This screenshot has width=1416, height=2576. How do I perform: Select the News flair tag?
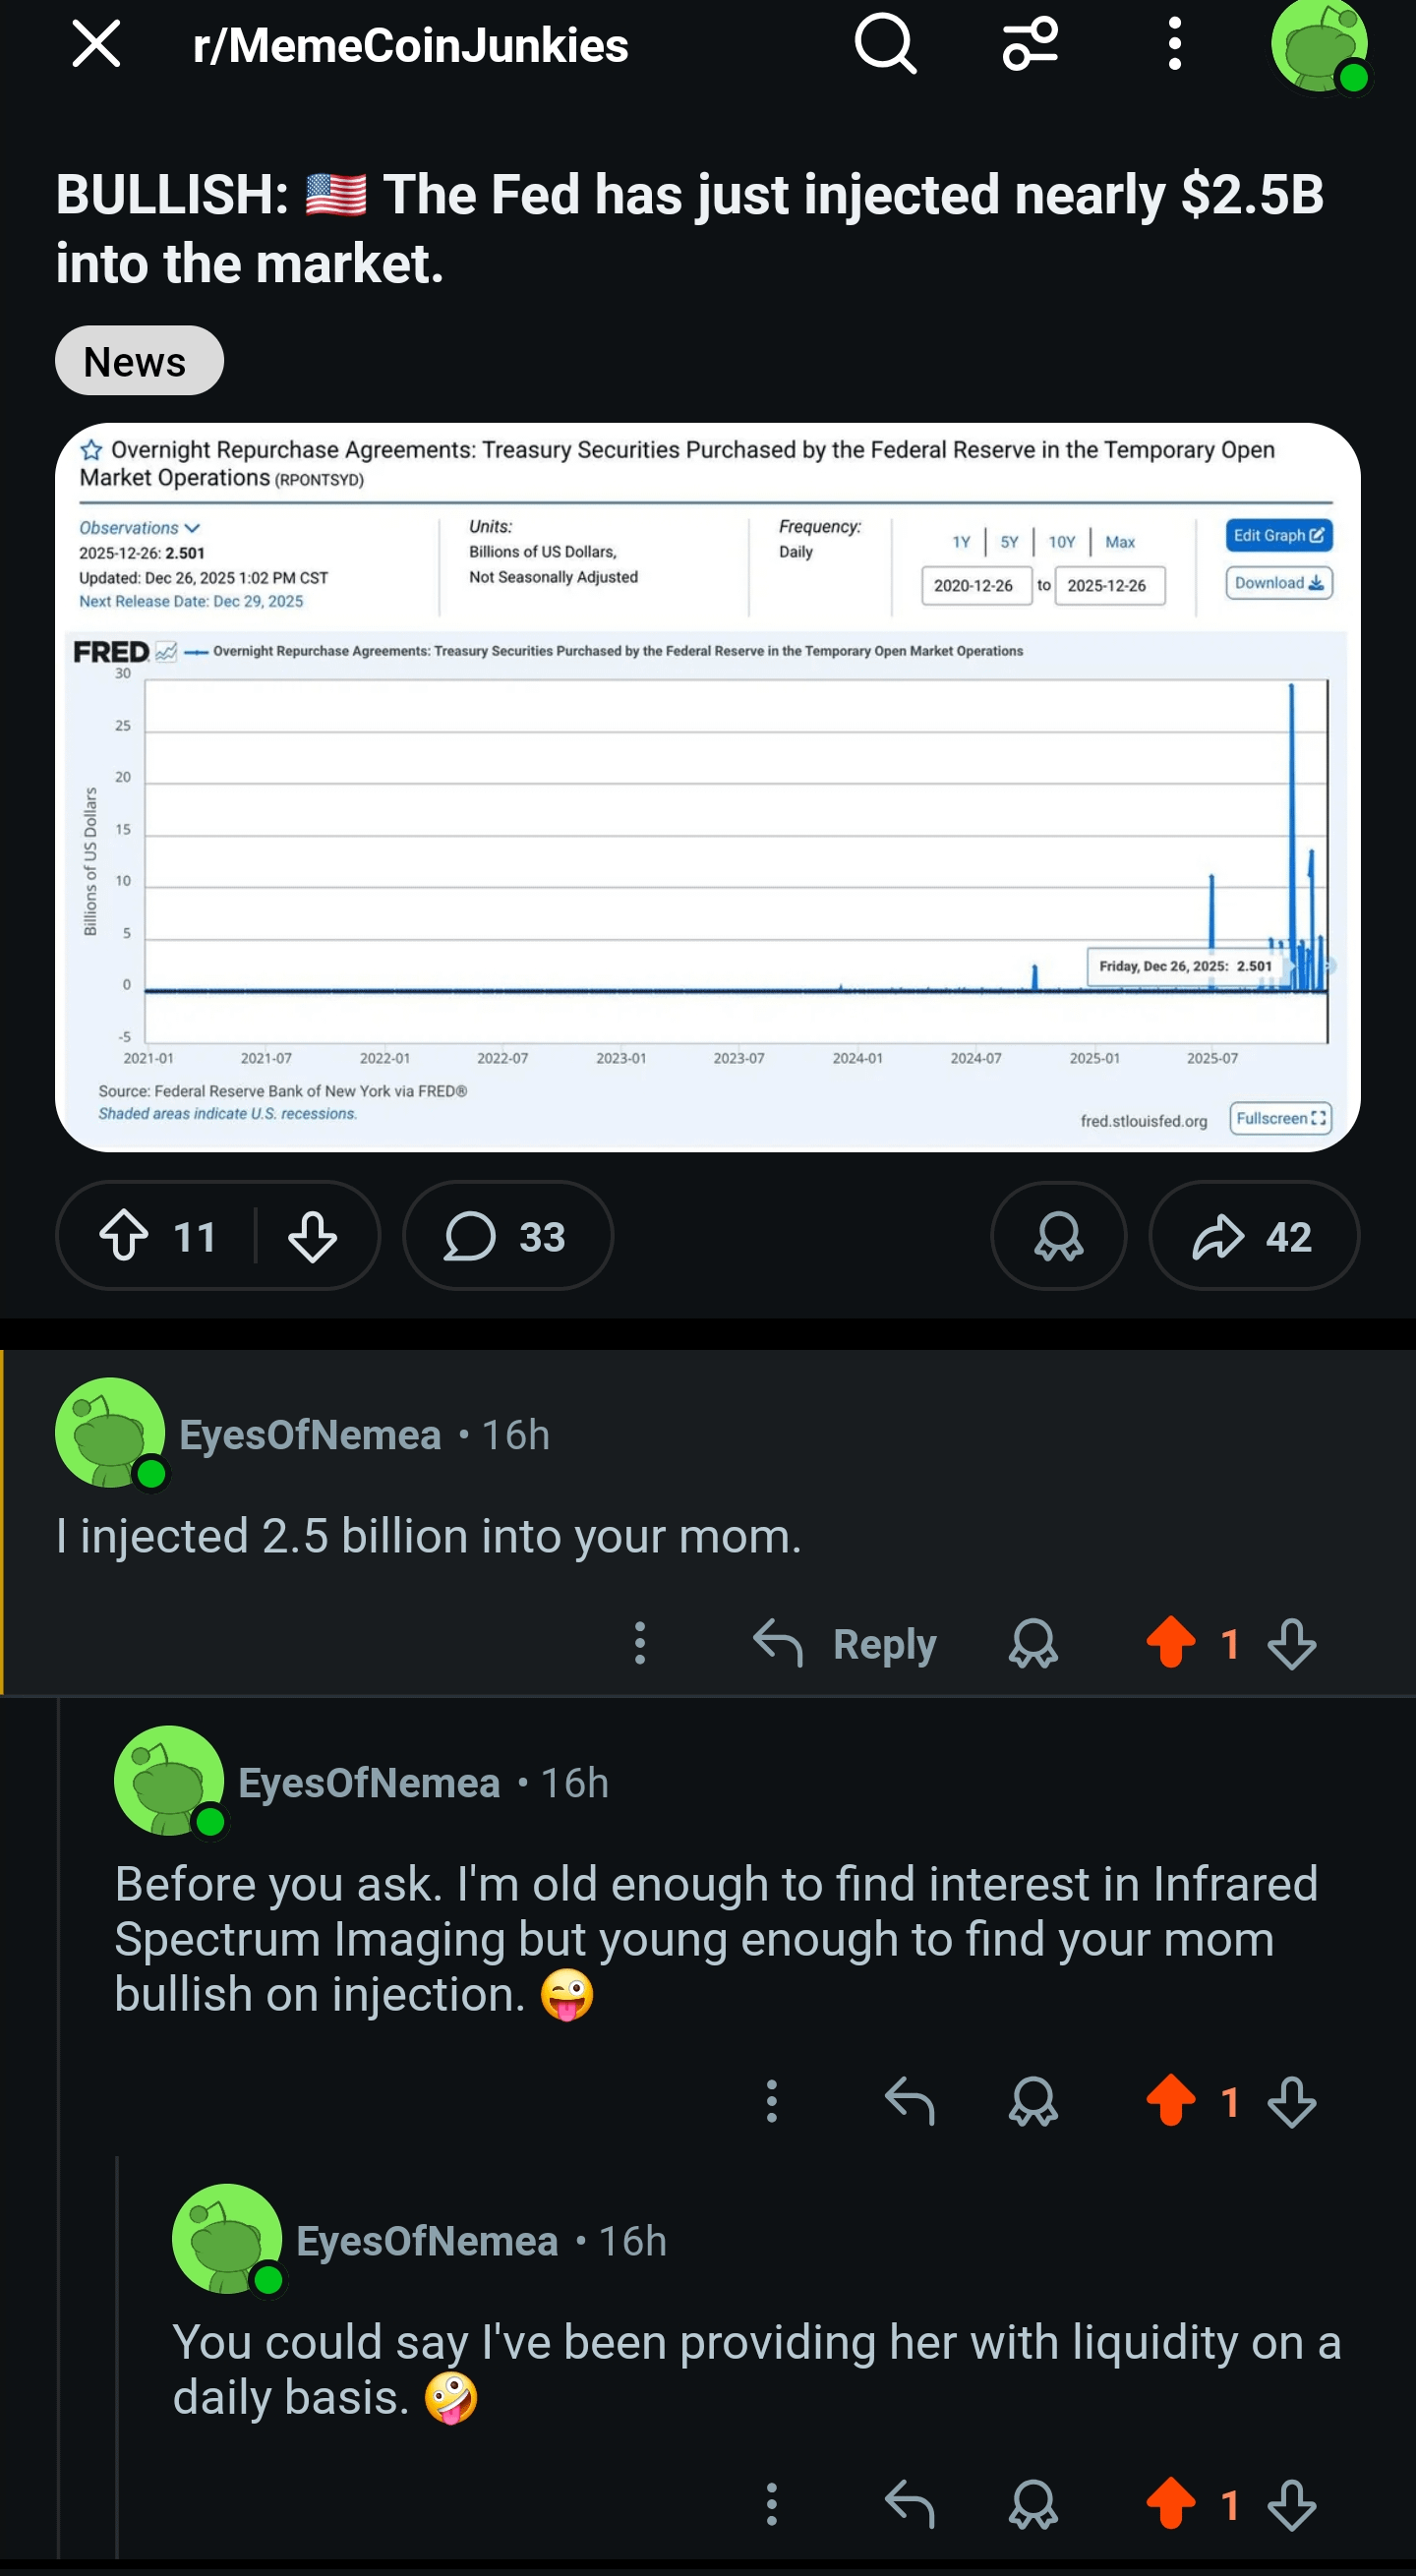click(139, 361)
